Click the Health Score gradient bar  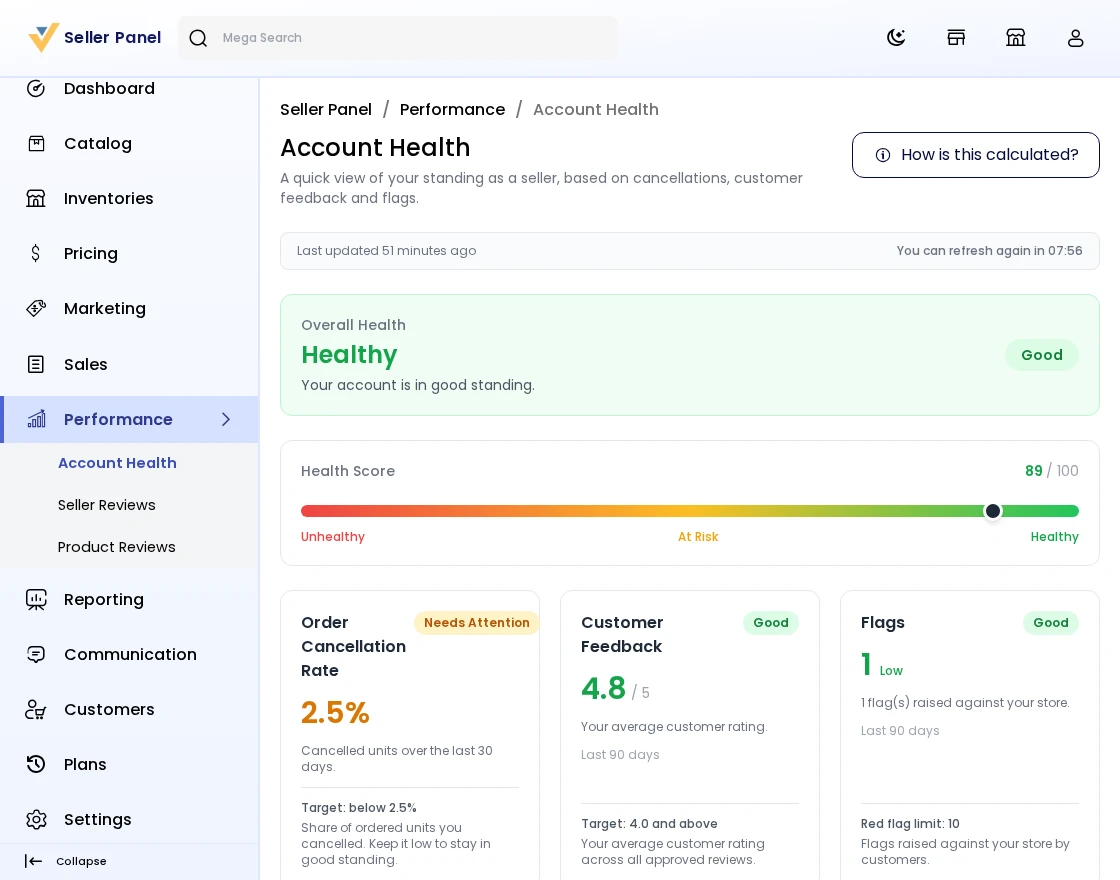689,511
